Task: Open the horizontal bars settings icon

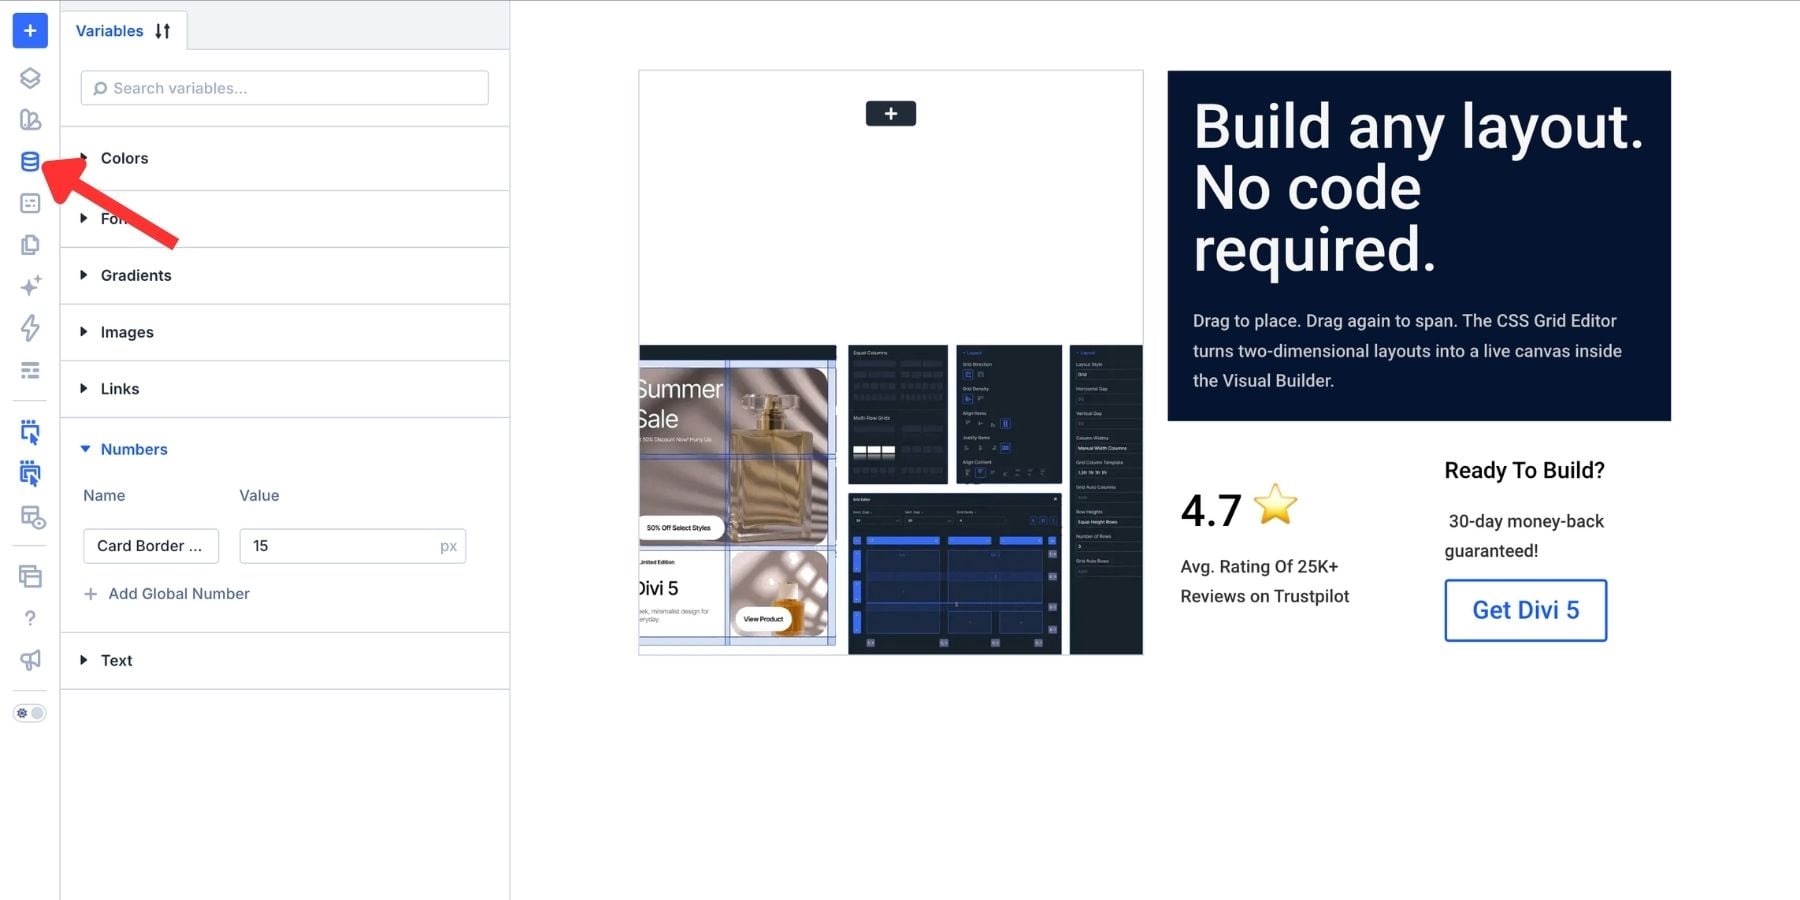Action: pyautogui.click(x=30, y=371)
